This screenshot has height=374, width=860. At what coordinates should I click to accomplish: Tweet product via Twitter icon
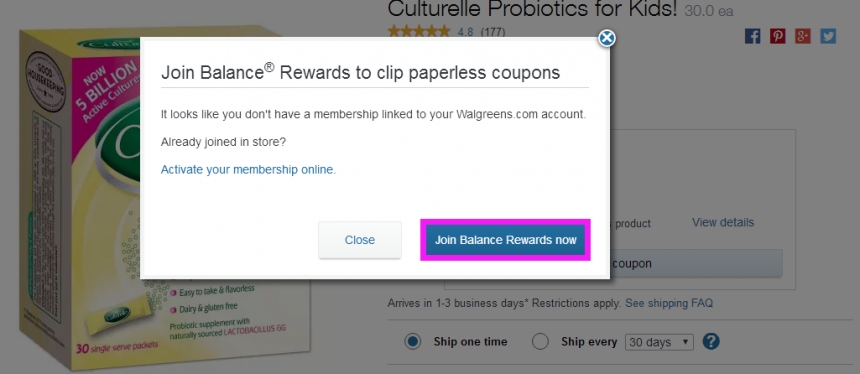(828, 36)
